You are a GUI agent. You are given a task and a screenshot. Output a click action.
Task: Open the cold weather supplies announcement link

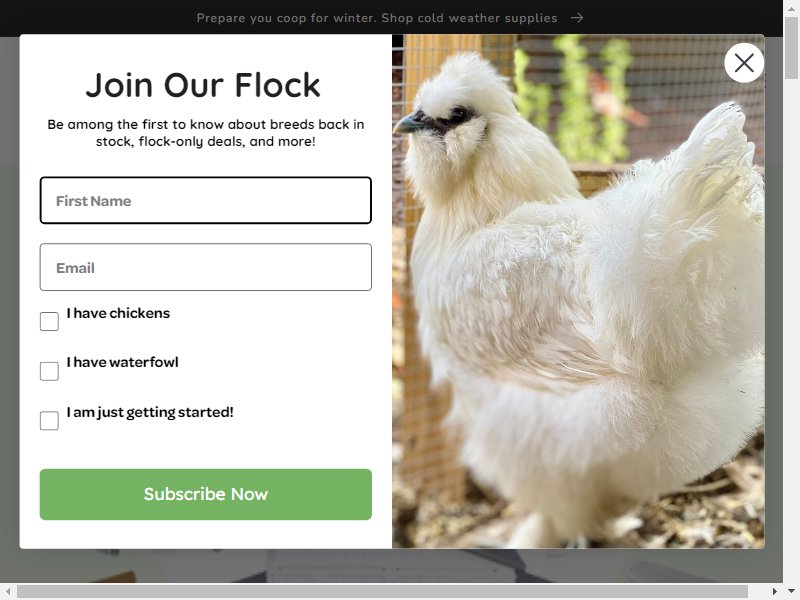[x=377, y=18]
